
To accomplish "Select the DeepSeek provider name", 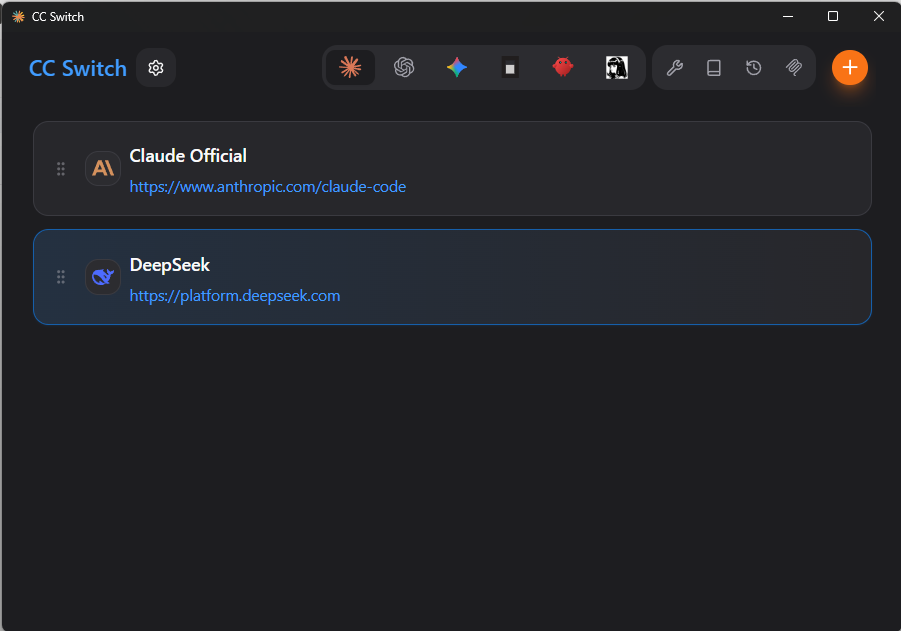I will click(x=170, y=265).
